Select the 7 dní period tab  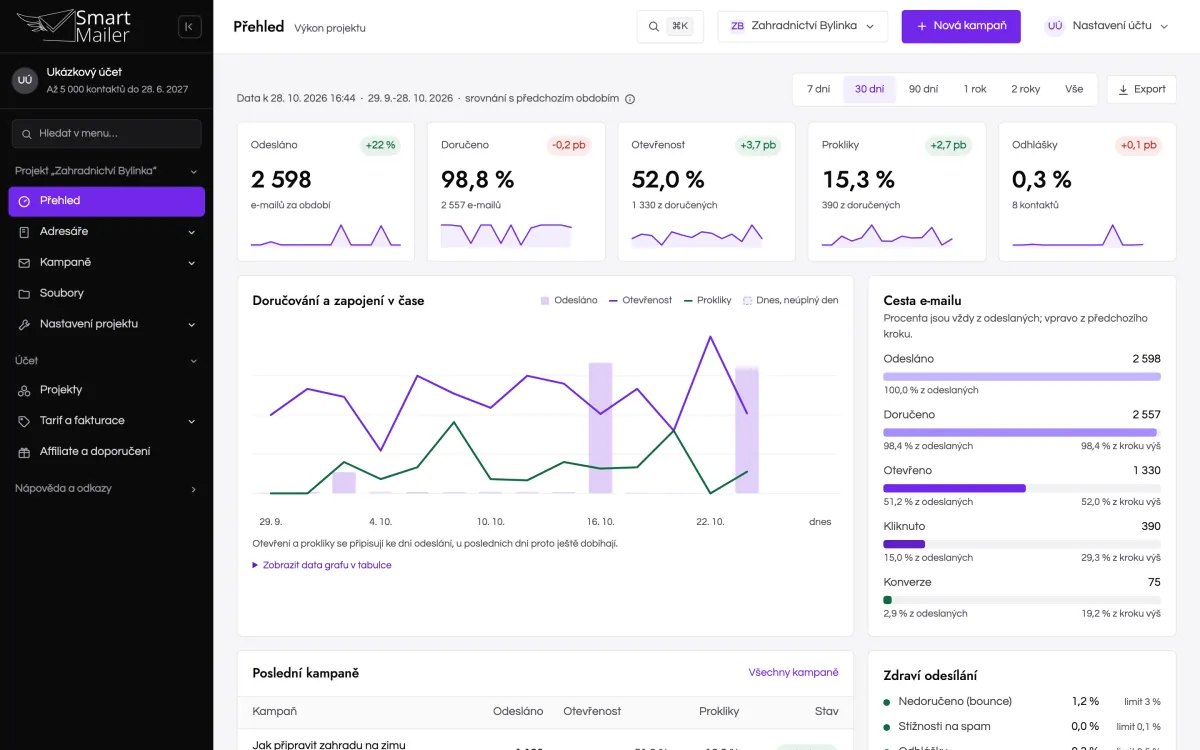point(818,89)
